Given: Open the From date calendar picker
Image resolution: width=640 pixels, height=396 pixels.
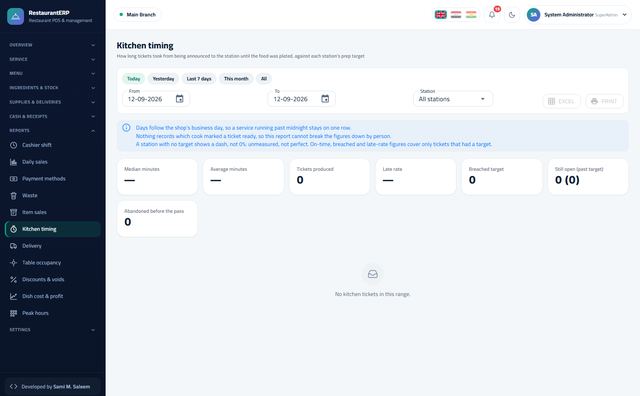Looking at the screenshot, I should (x=180, y=99).
